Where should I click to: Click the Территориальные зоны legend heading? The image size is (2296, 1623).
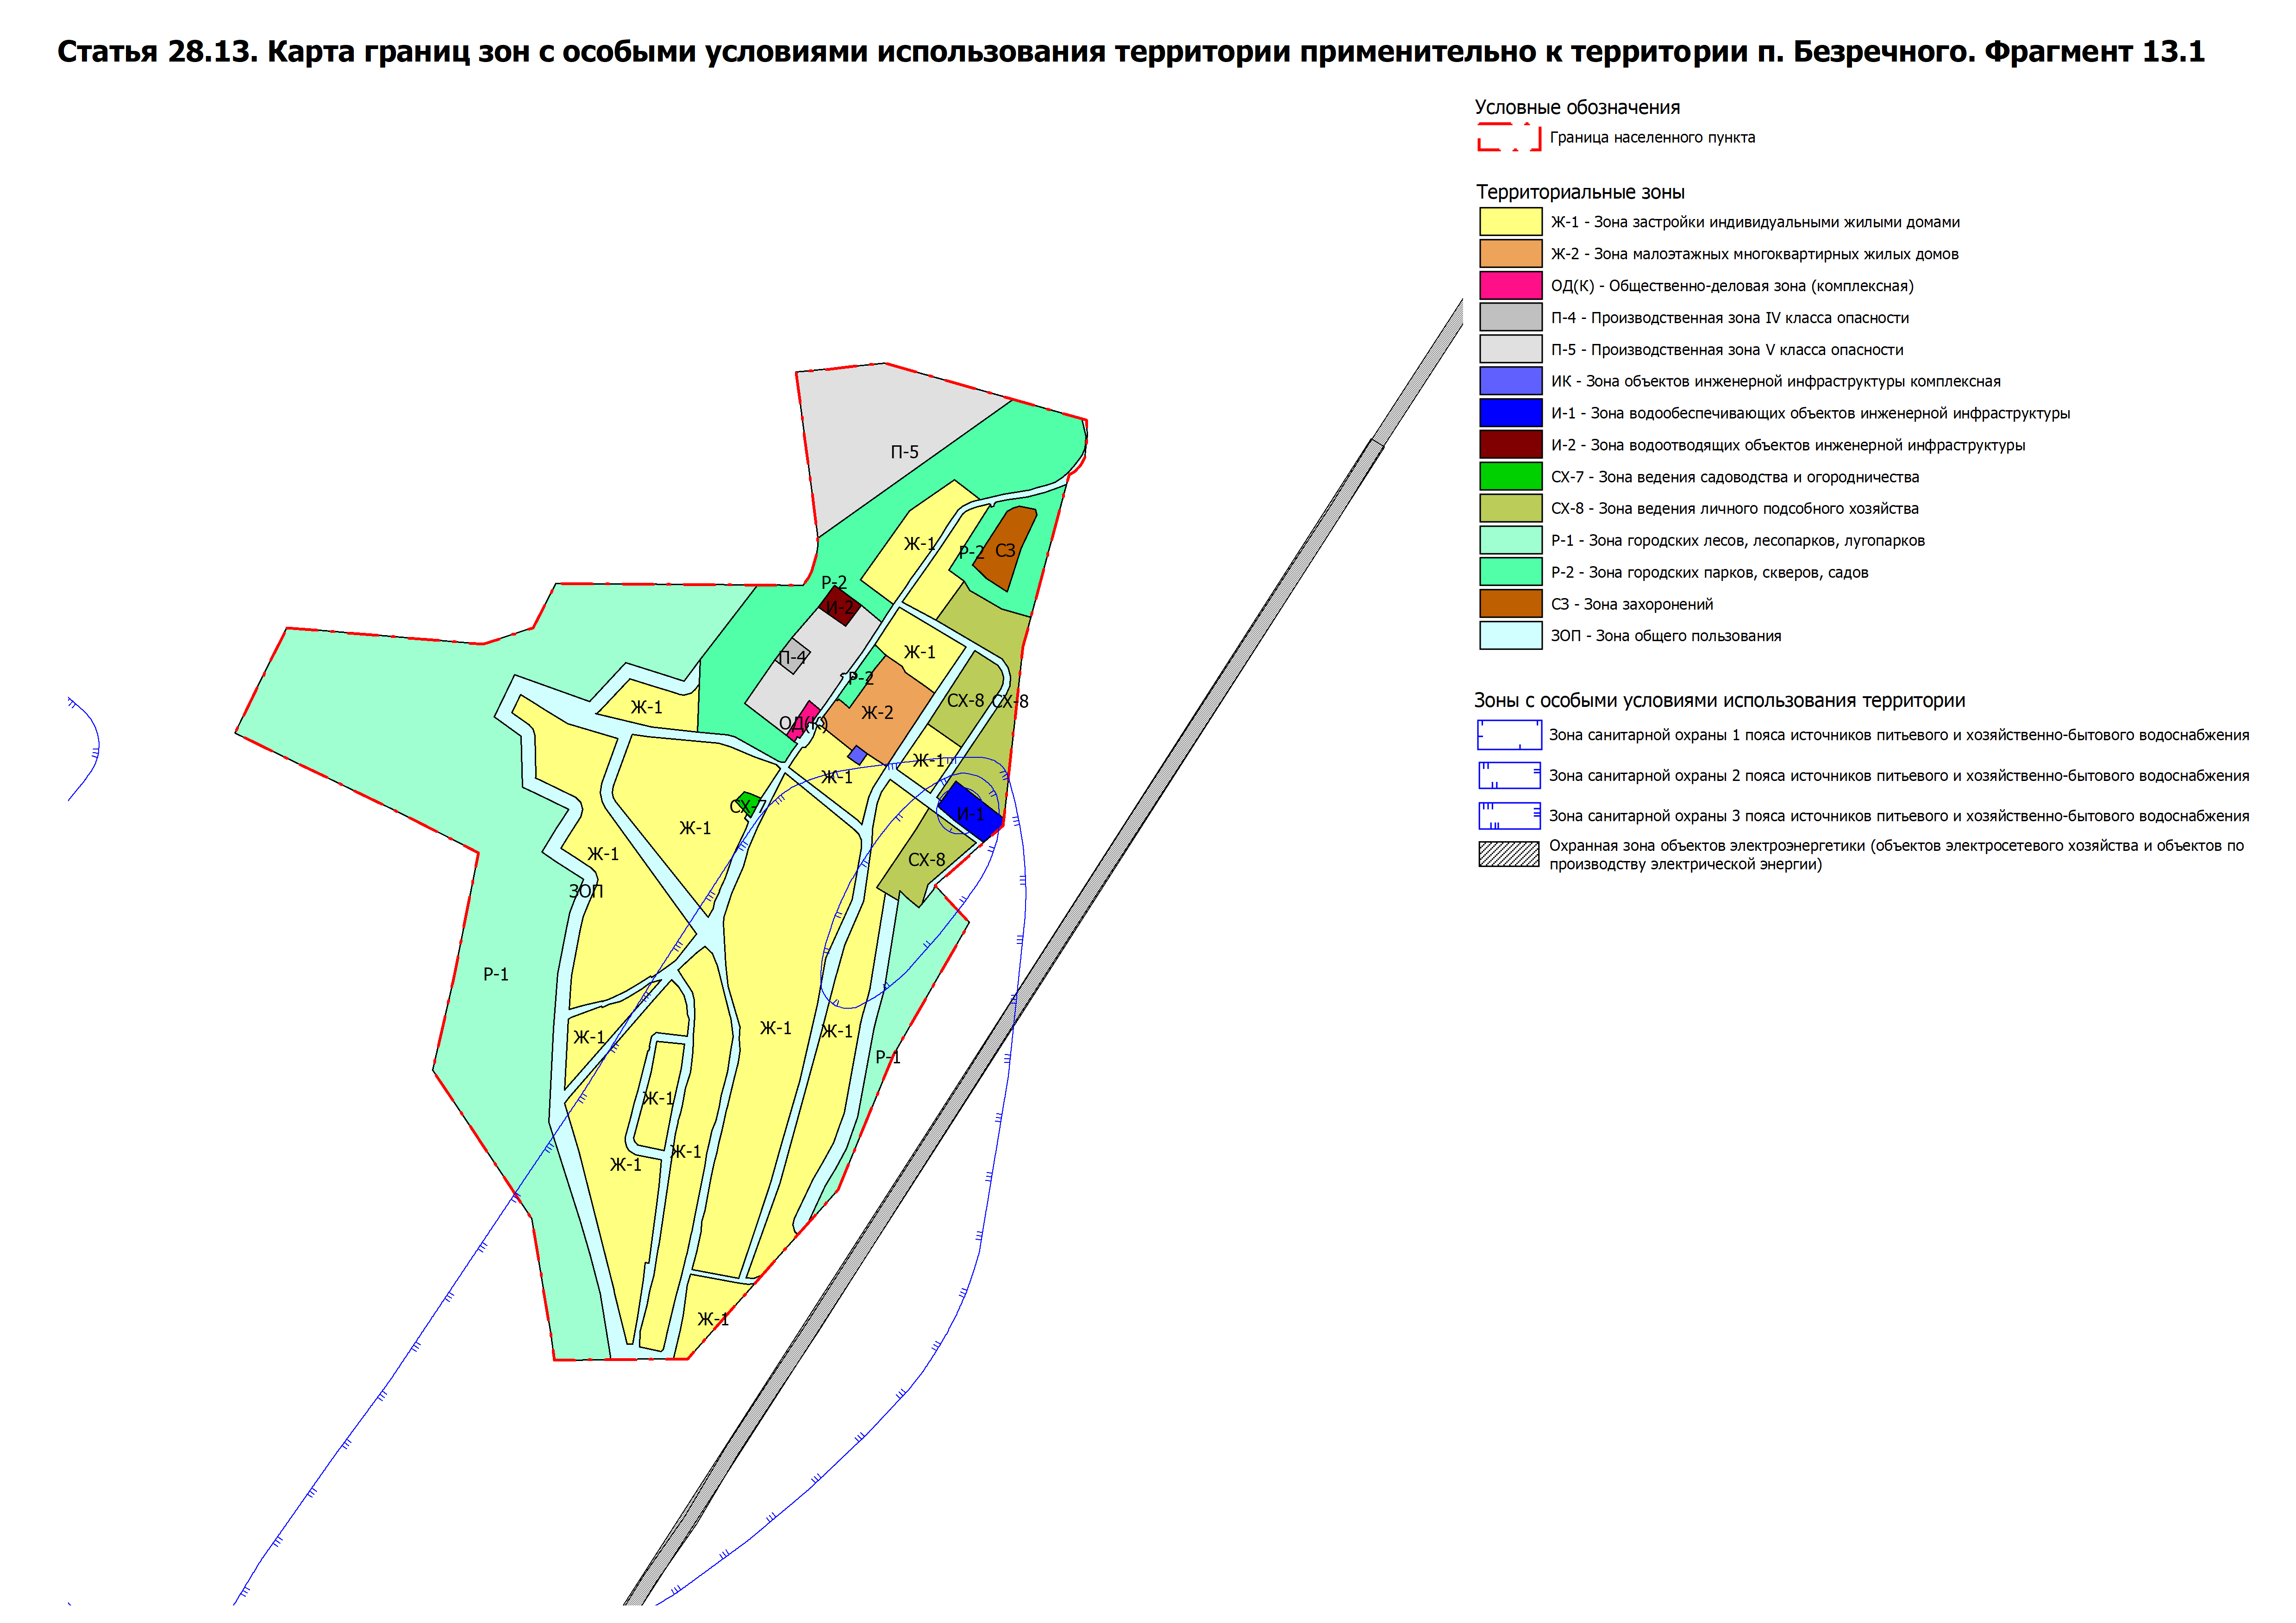1580,192
